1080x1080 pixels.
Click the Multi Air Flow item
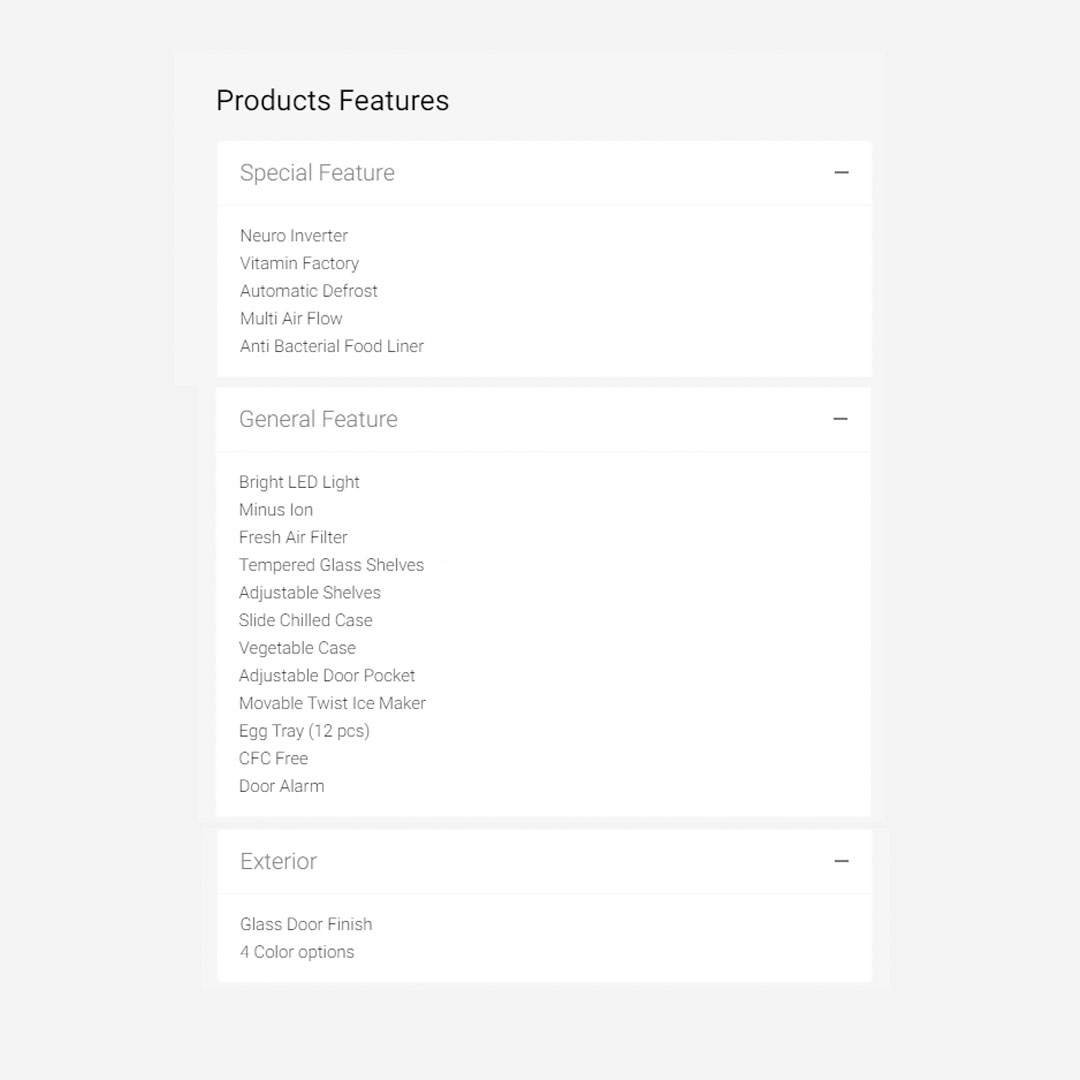pyautogui.click(x=291, y=318)
